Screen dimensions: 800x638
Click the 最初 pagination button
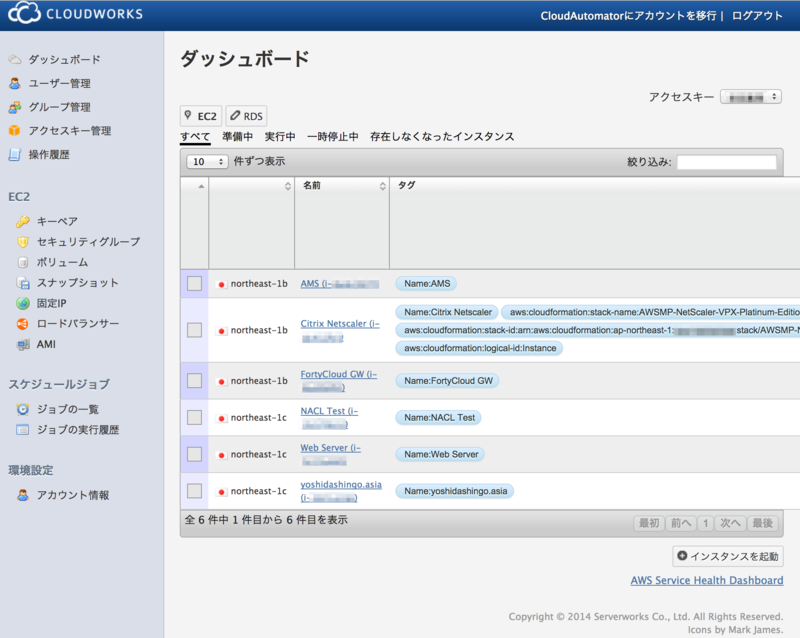[649, 523]
